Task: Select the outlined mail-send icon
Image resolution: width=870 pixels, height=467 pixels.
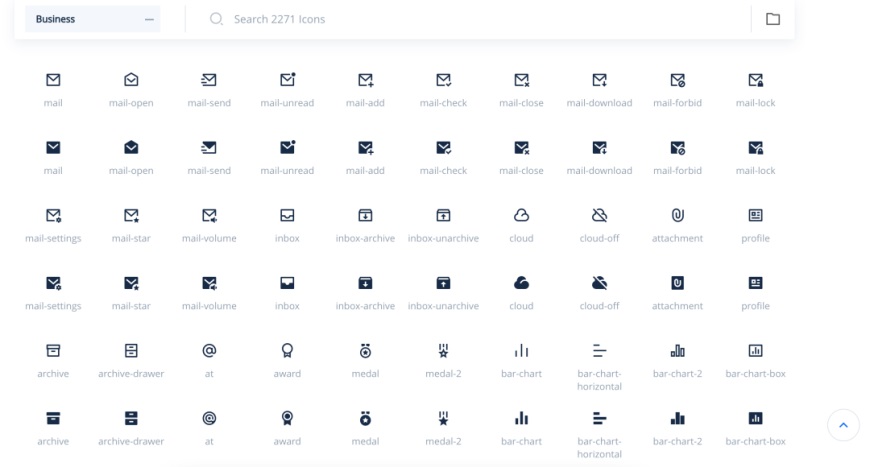Action: [x=209, y=80]
